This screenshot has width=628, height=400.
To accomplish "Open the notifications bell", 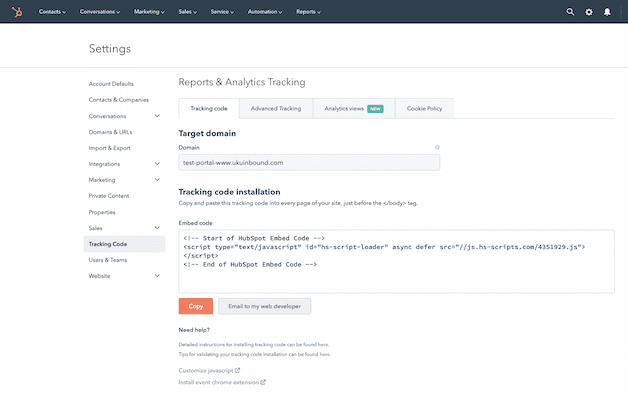I will [x=607, y=12].
